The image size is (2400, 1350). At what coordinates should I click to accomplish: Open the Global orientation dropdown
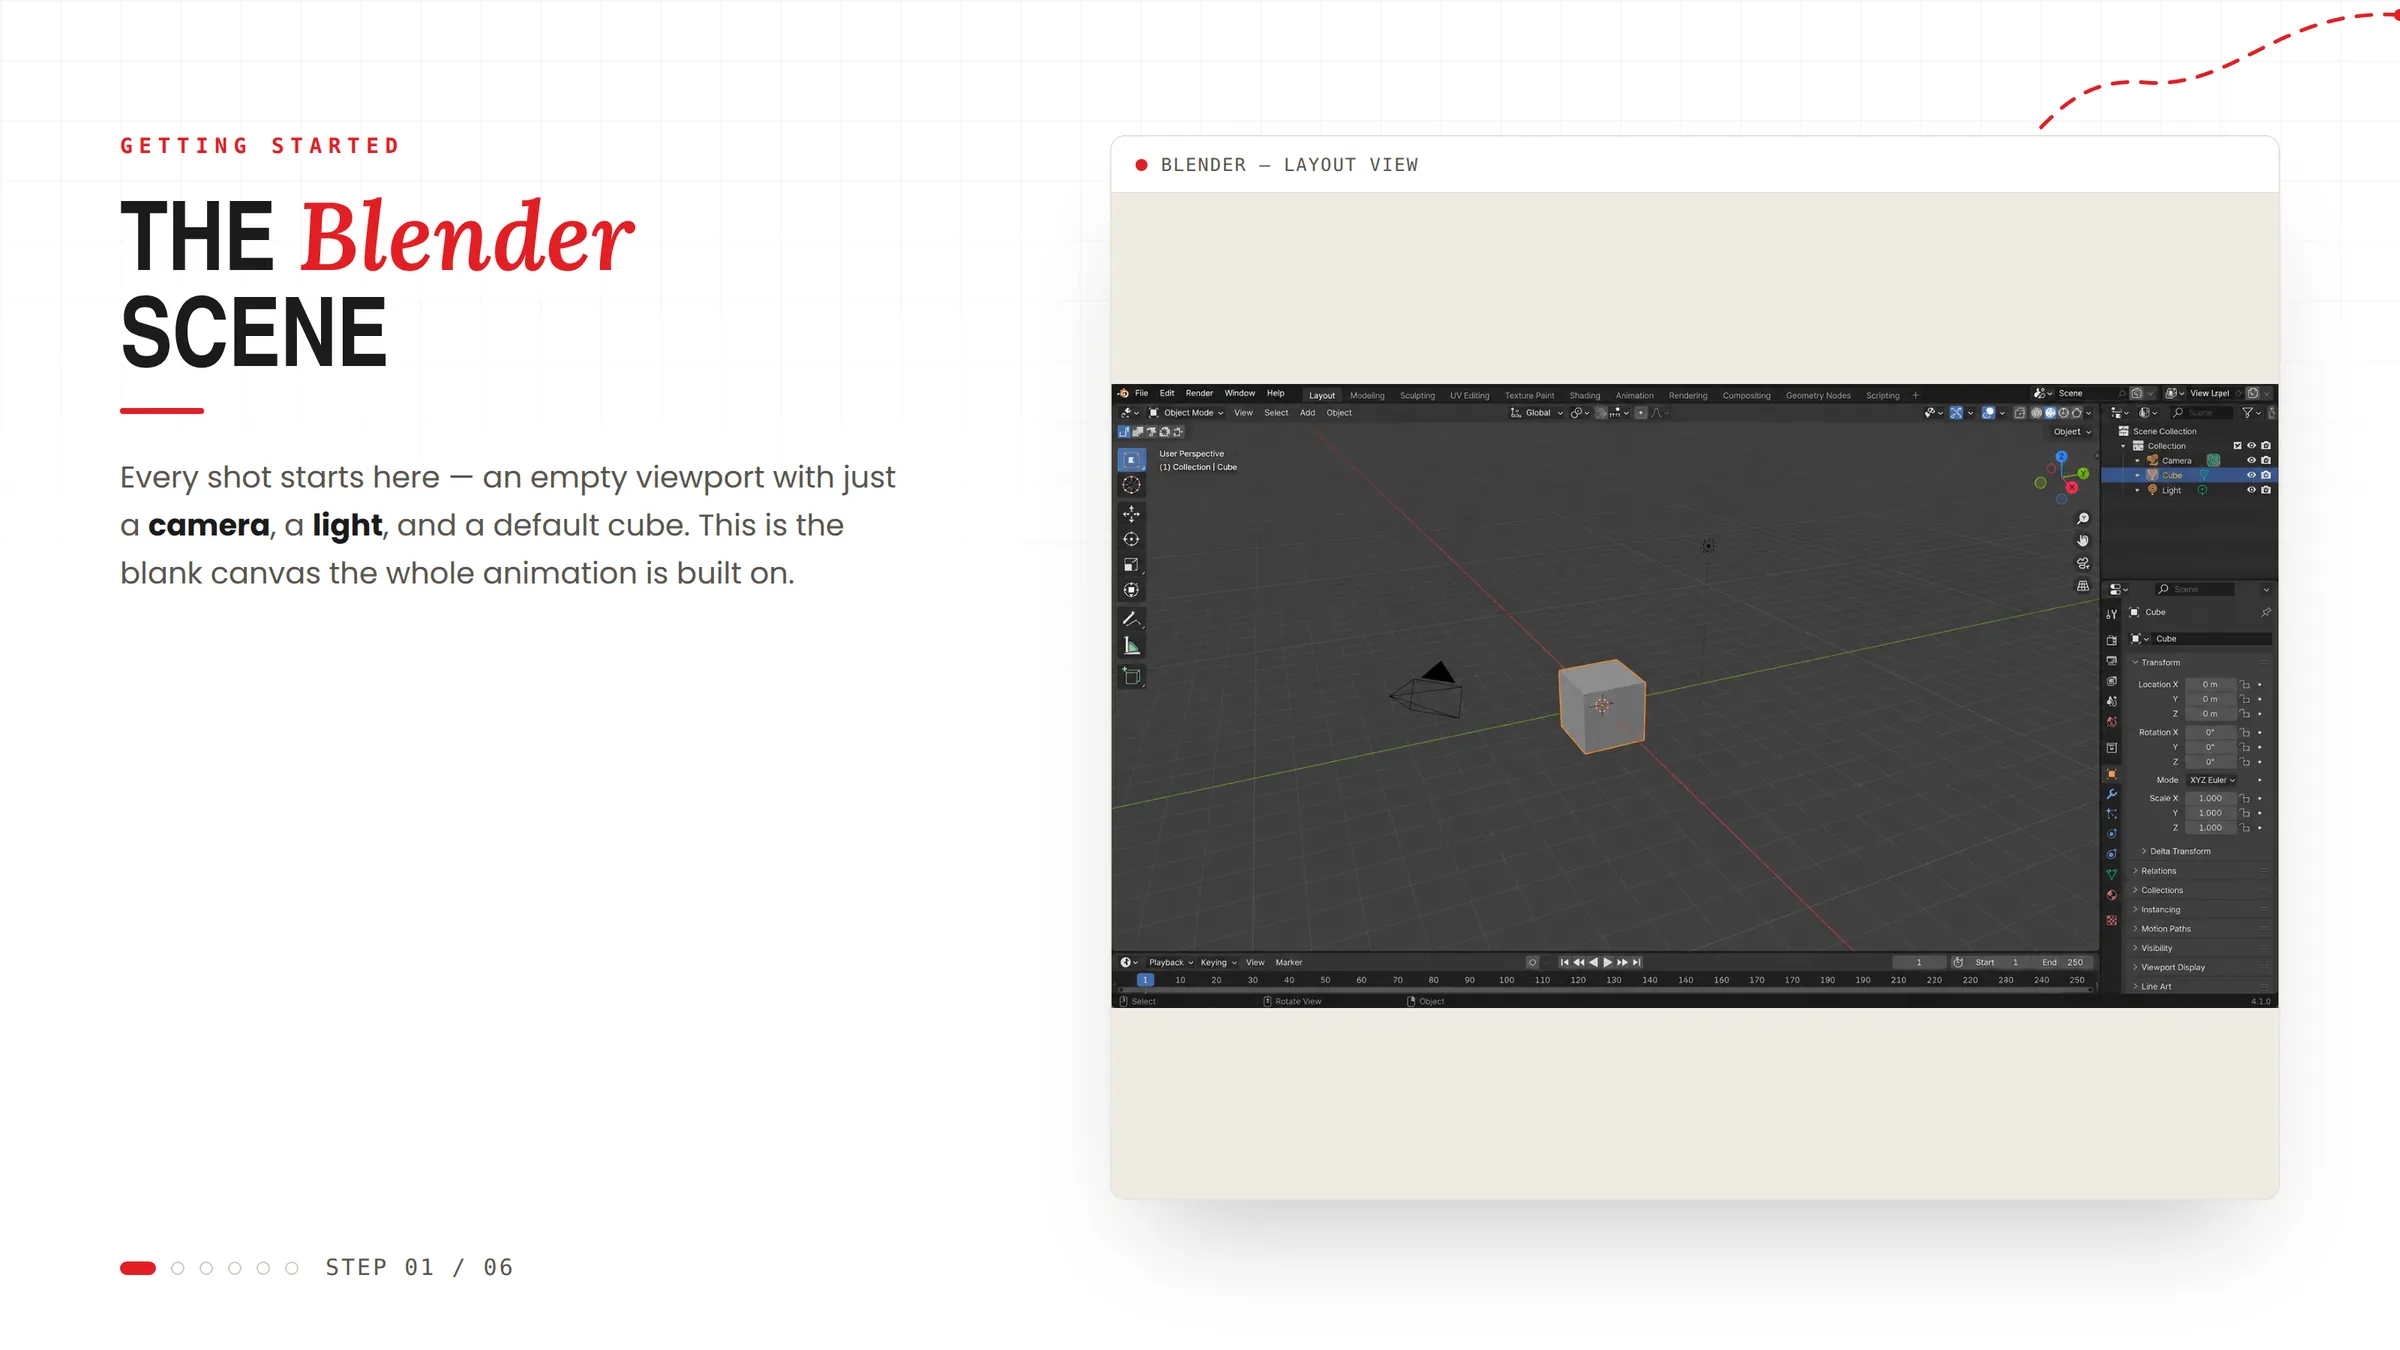pyautogui.click(x=1537, y=413)
